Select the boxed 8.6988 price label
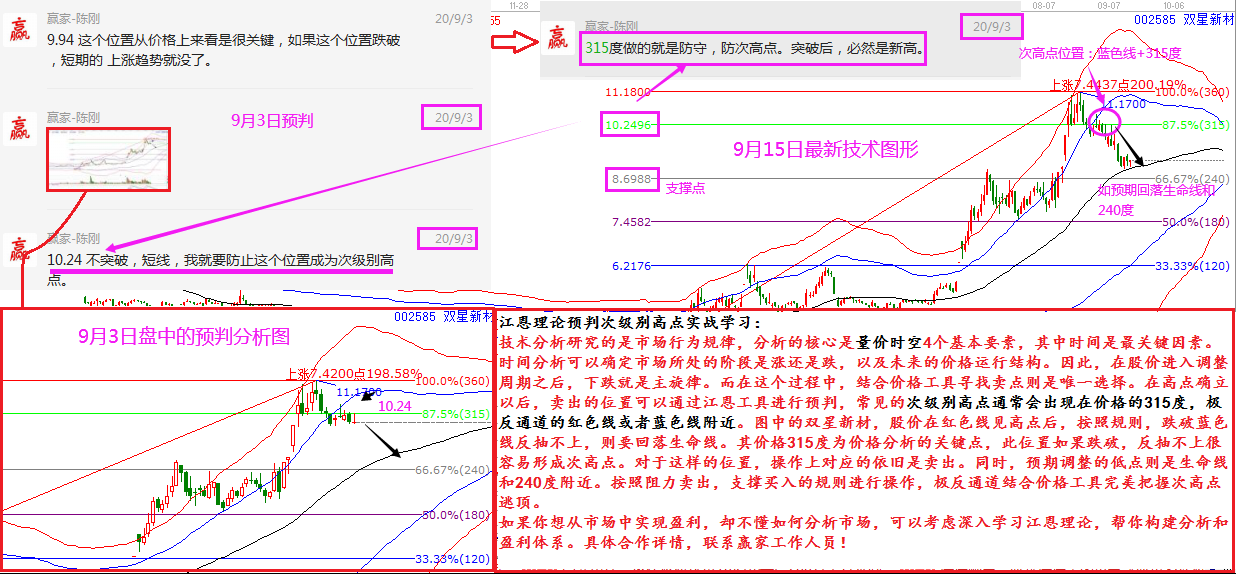 click(x=632, y=180)
